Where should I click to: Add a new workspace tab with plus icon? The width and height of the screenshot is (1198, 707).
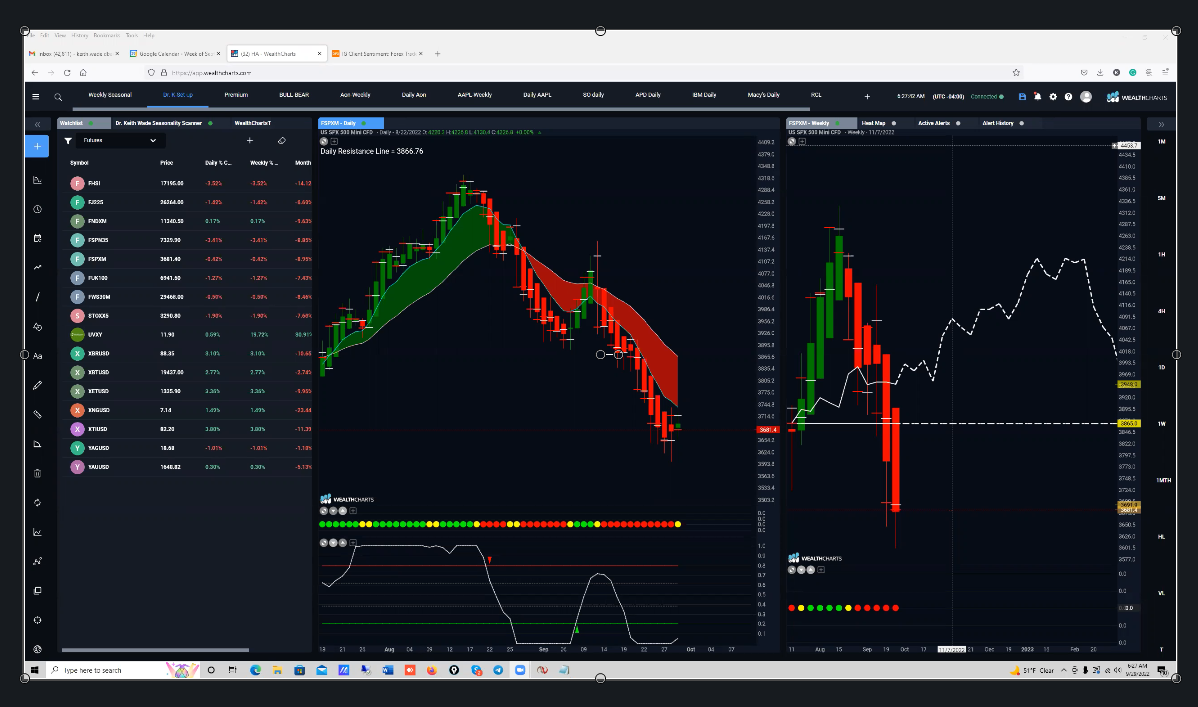tap(867, 96)
